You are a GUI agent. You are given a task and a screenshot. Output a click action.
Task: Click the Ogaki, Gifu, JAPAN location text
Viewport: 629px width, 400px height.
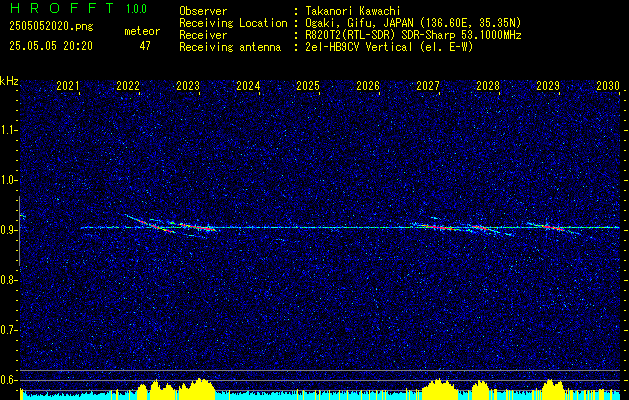click(x=412, y=23)
